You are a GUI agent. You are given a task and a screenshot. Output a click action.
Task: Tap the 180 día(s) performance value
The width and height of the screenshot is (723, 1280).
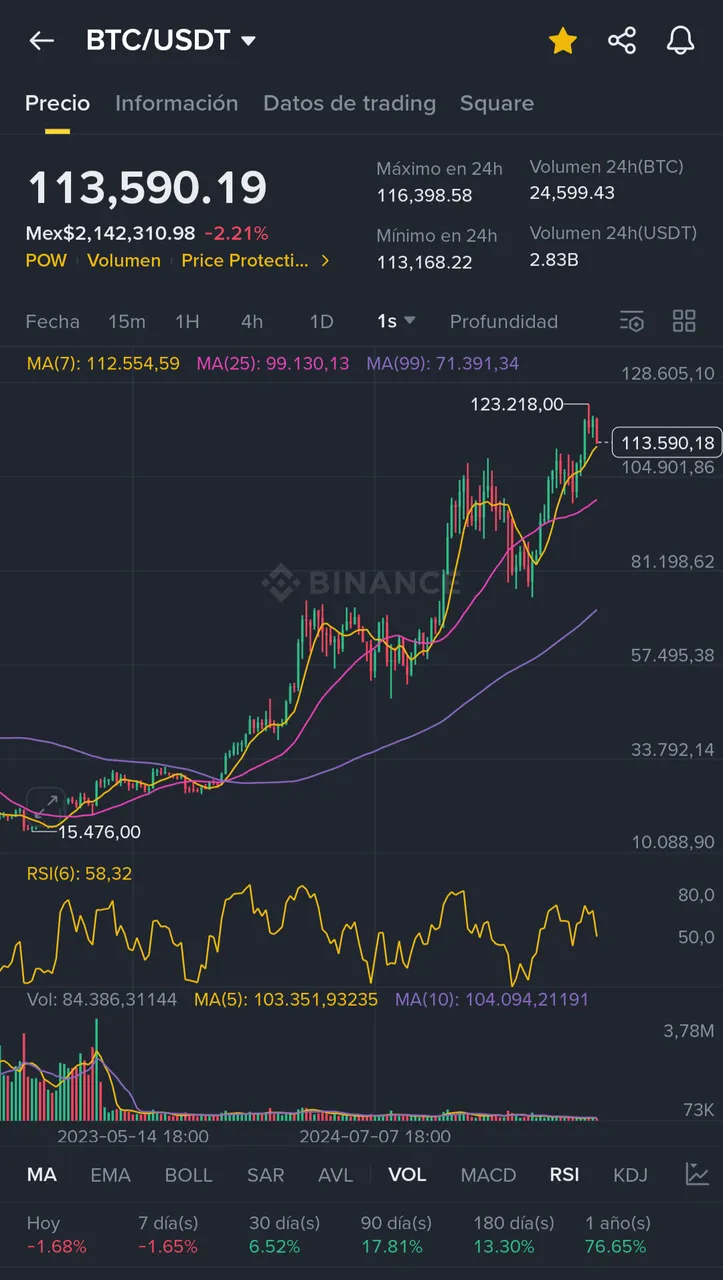tap(504, 1247)
